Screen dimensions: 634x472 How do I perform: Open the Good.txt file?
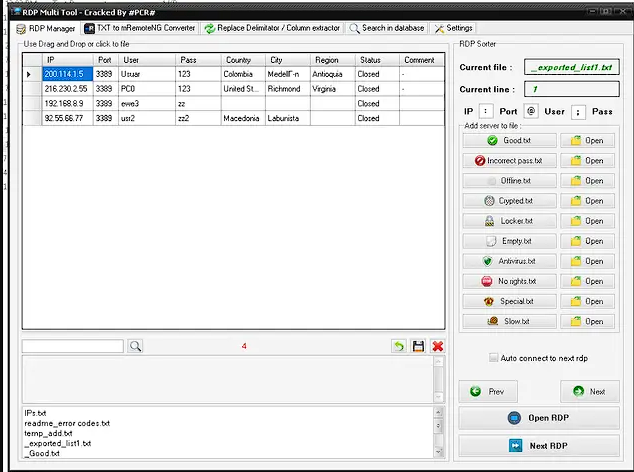[588, 140]
